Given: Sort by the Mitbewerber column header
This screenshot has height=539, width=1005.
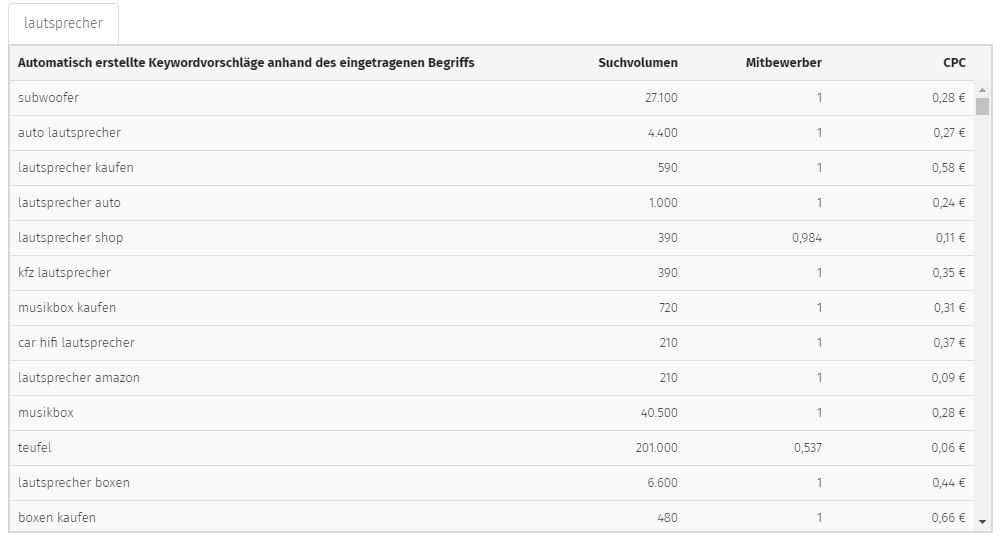Looking at the screenshot, I should coord(783,63).
